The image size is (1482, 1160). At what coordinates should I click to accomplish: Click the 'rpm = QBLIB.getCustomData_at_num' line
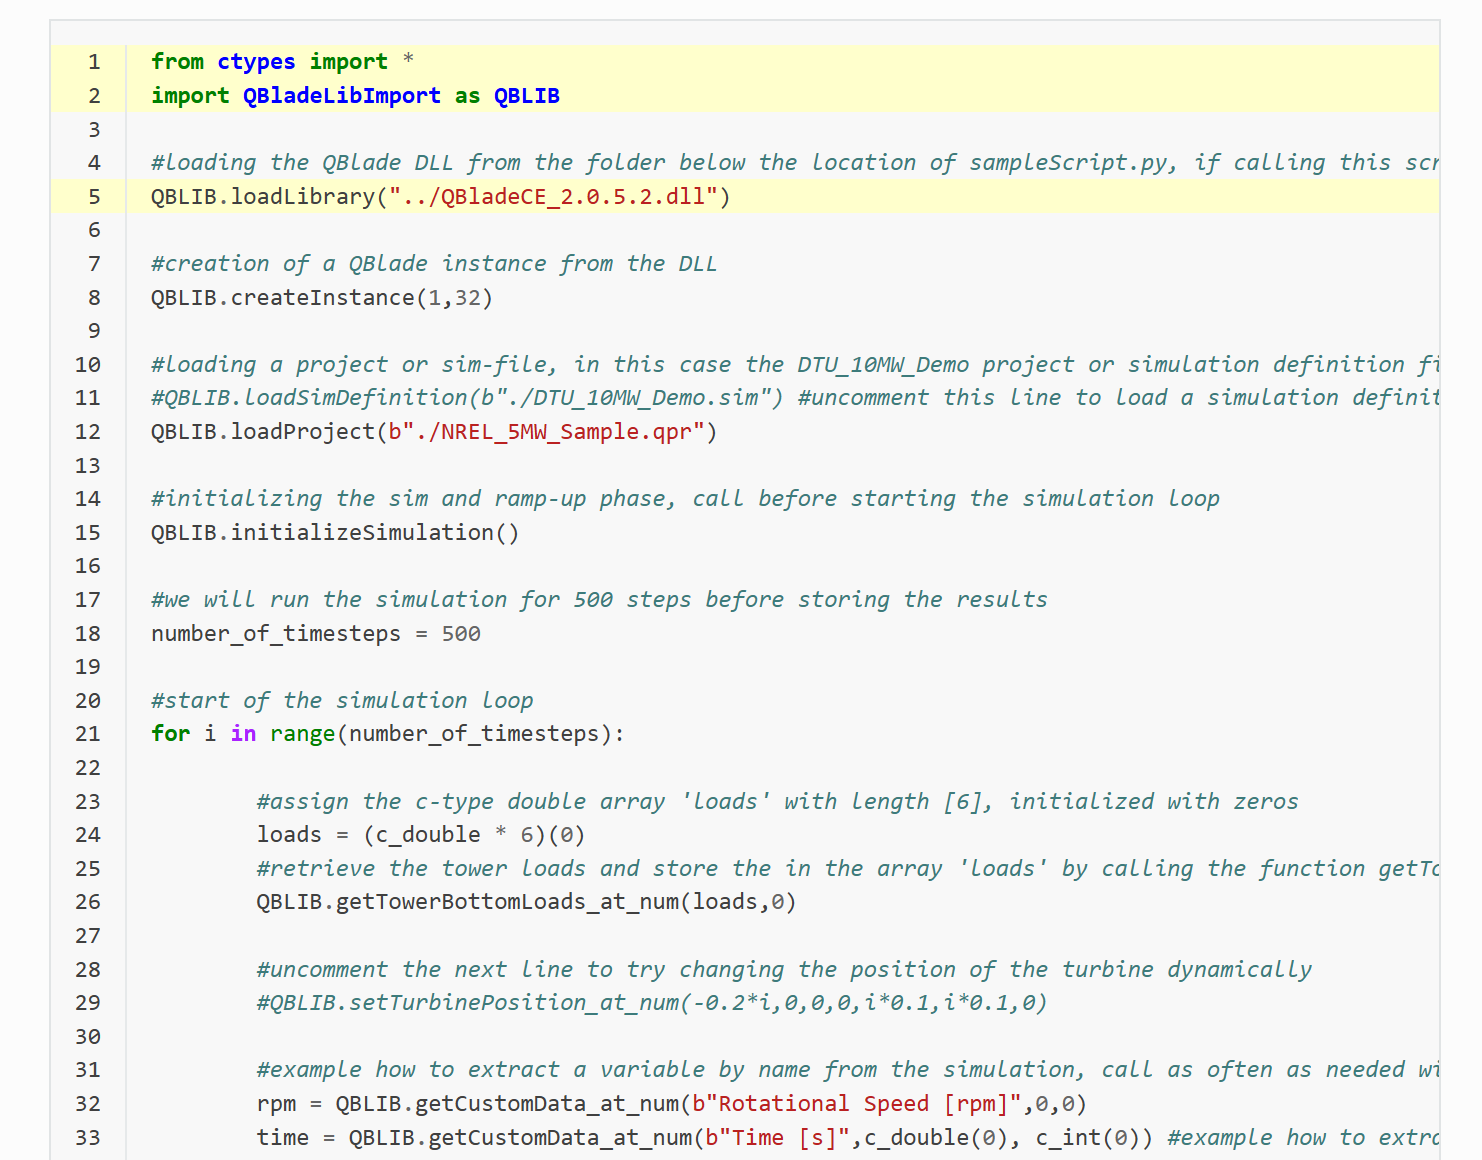pyautogui.click(x=671, y=1104)
